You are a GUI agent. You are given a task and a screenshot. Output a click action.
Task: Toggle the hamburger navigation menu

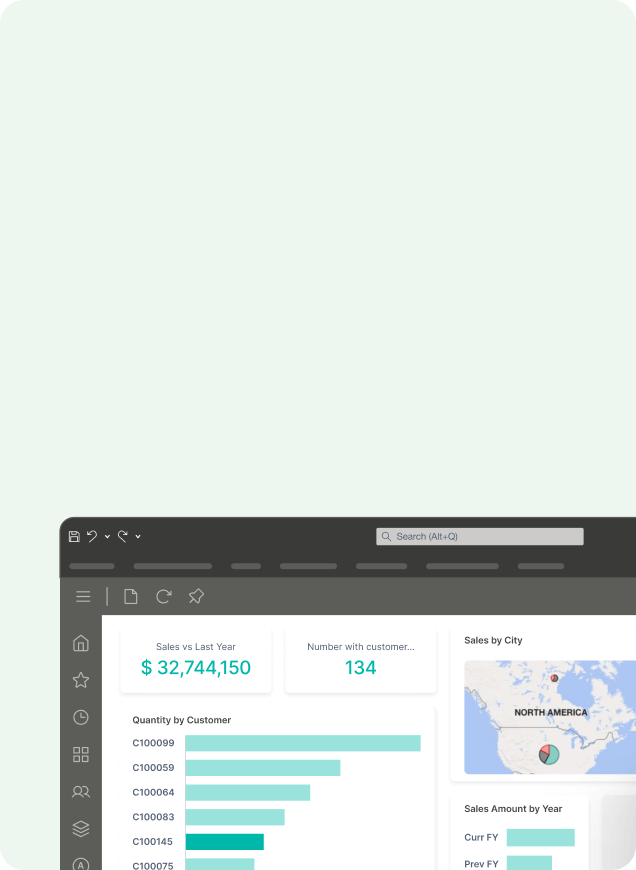tap(83, 596)
